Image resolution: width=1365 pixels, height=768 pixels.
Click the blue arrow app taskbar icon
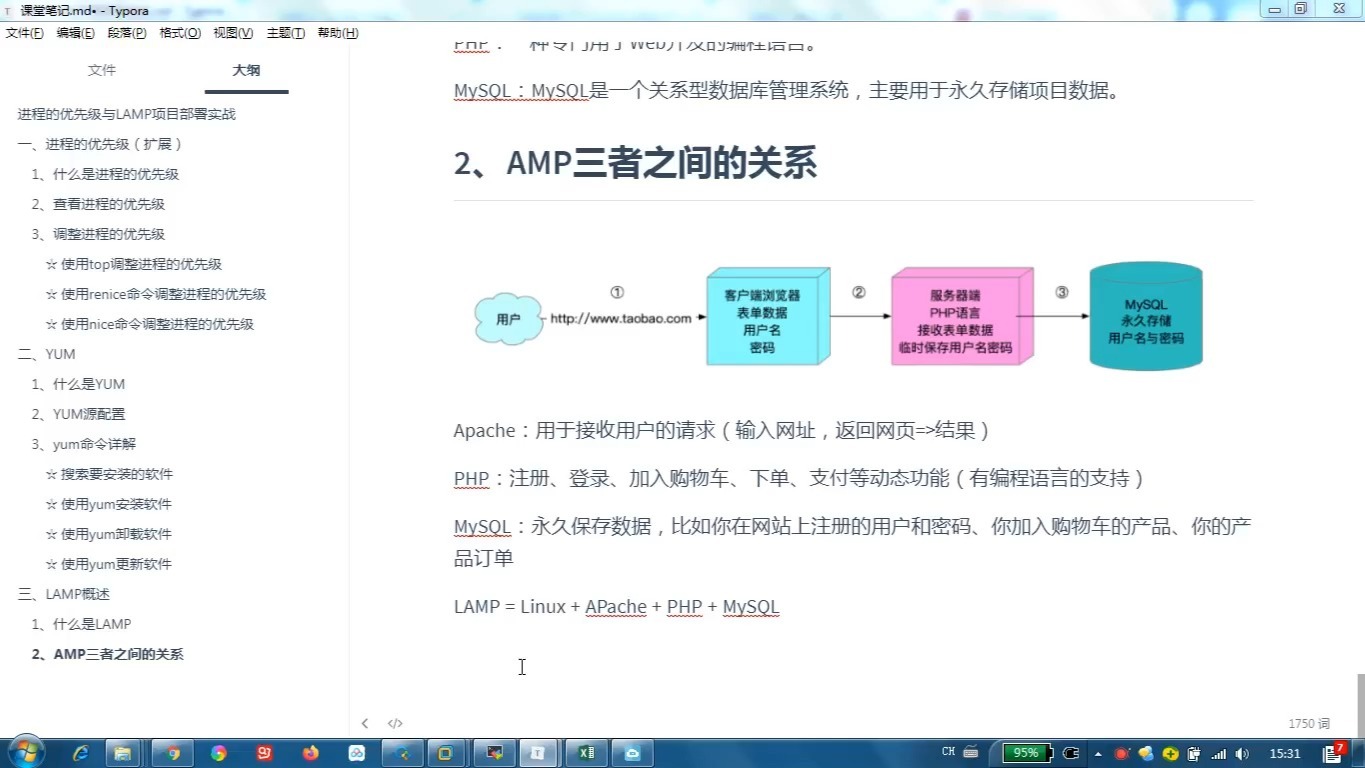403,753
